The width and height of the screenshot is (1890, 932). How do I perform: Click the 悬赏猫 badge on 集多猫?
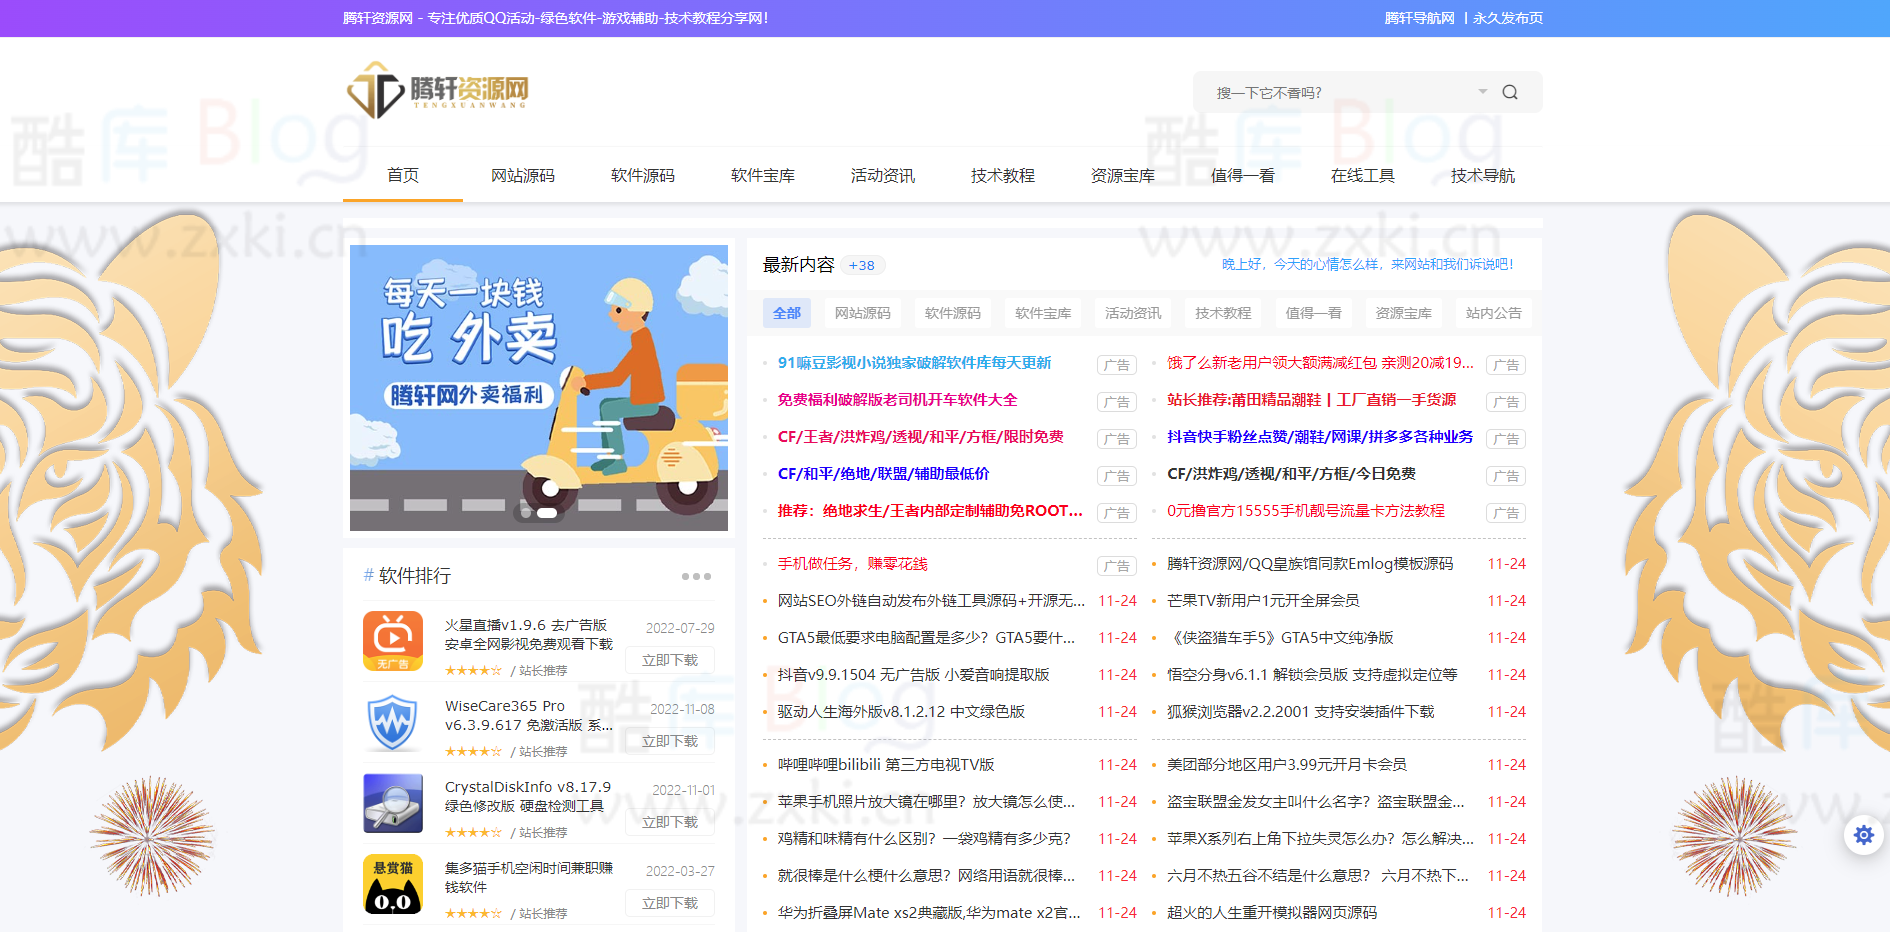pyautogui.click(x=391, y=866)
